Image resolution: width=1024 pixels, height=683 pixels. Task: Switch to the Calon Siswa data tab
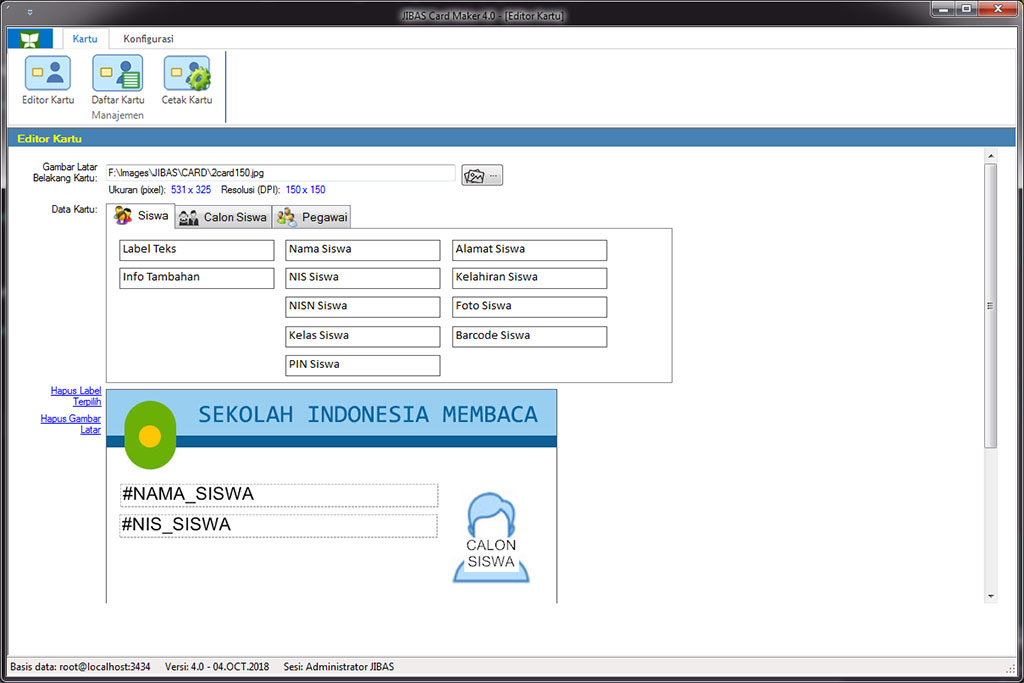pyautogui.click(x=223, y=217)
